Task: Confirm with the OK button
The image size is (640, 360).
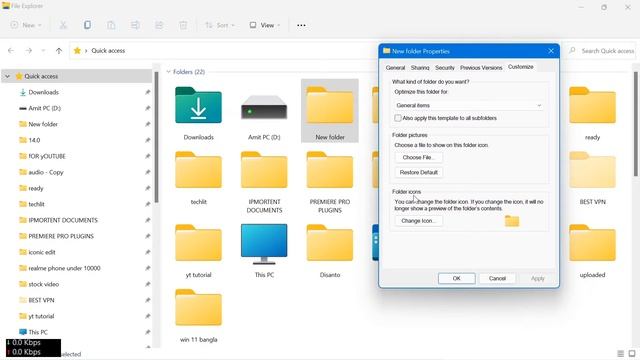Action: point(456,278)
